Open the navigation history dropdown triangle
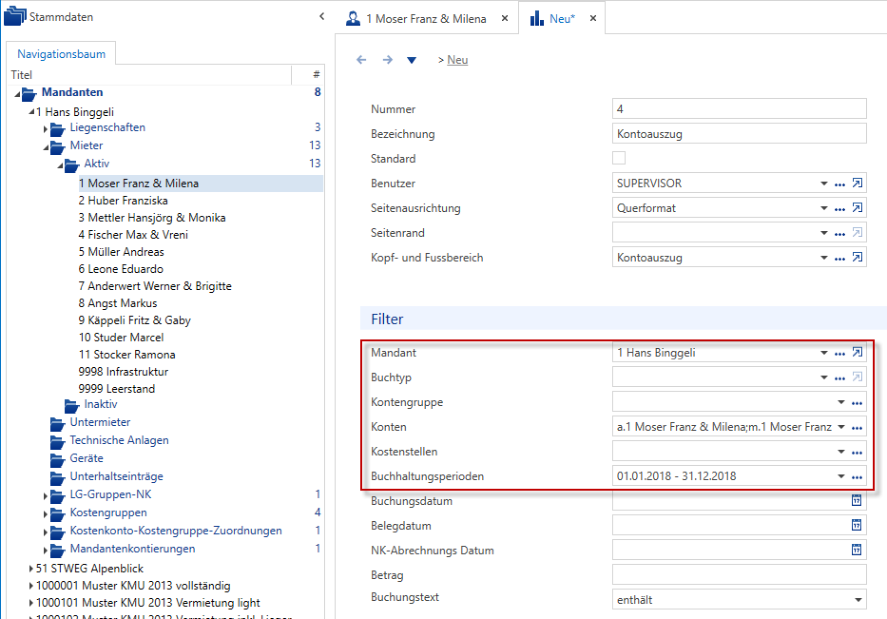 click(412, 61)
